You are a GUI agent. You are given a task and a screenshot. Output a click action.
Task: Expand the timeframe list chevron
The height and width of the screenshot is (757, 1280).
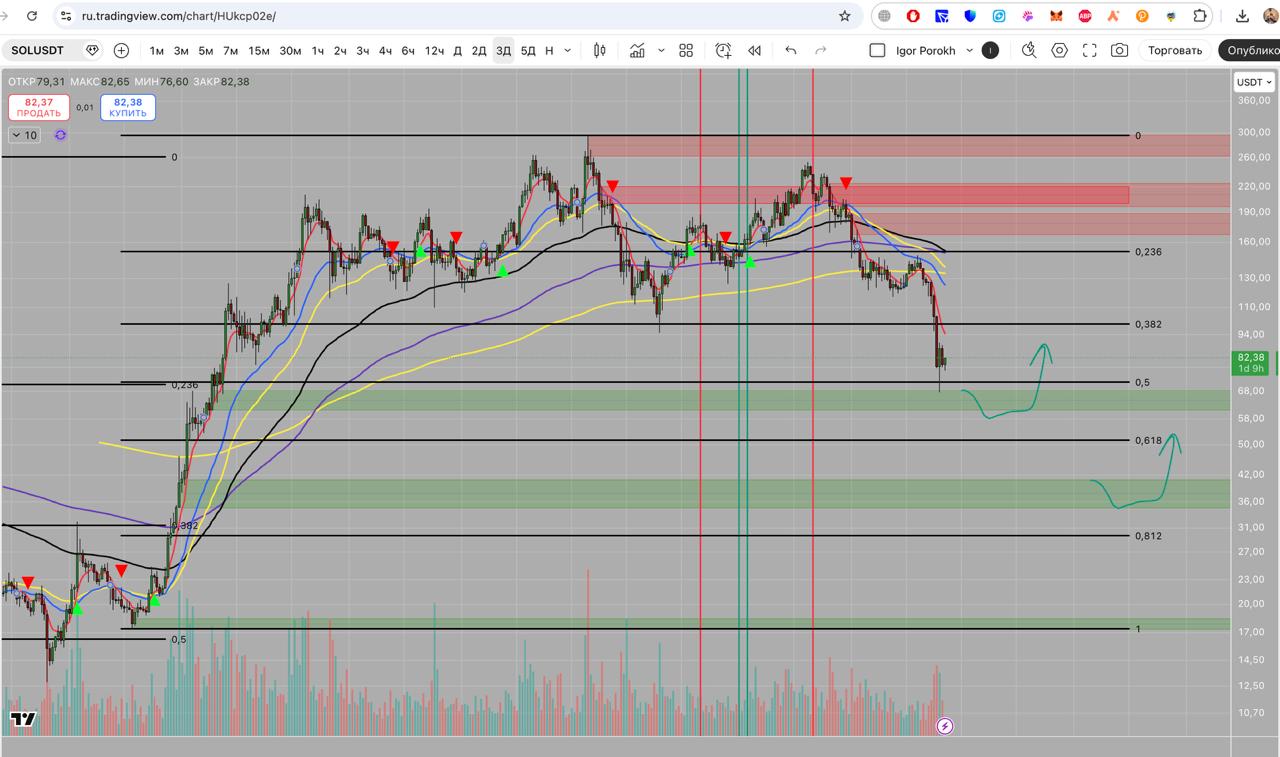[x=568, y=50]
